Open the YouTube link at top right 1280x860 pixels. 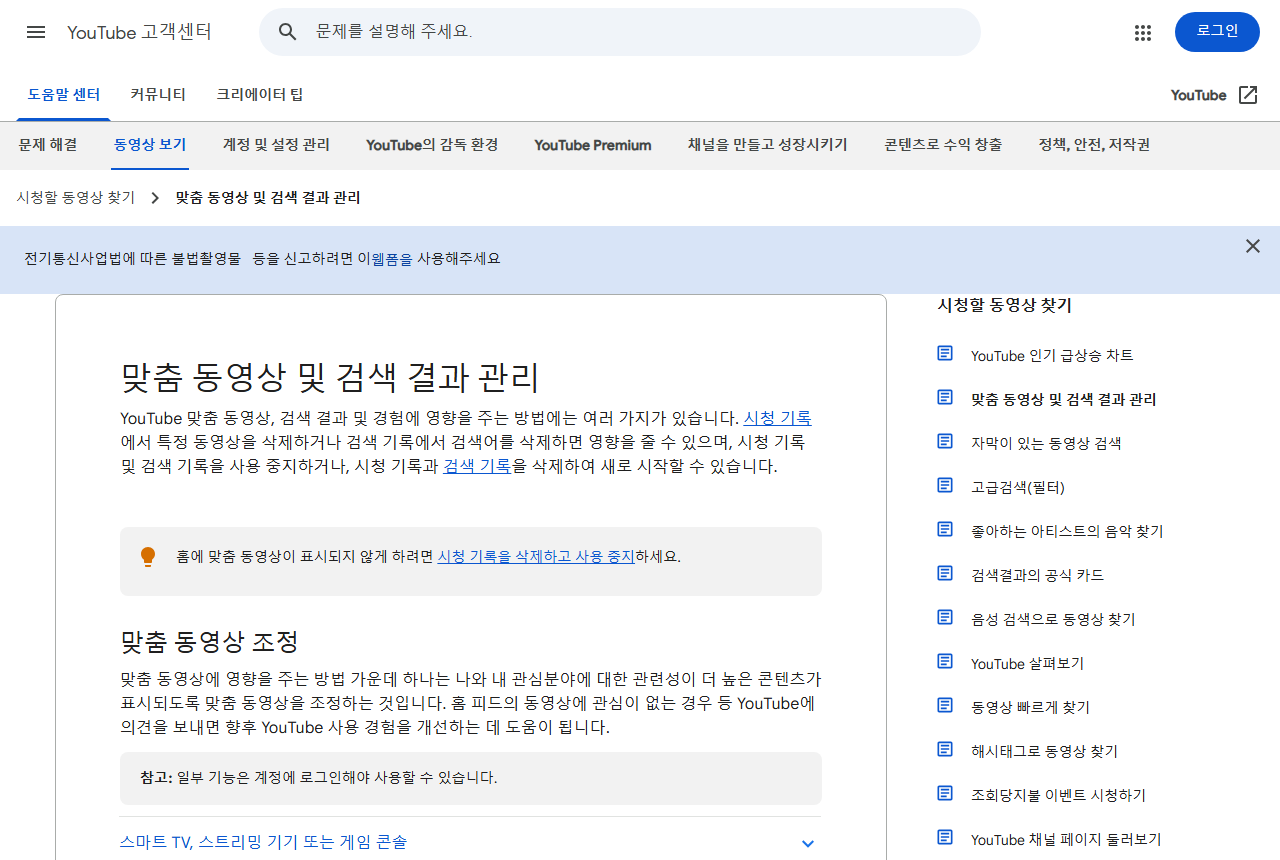(1198, 95)
